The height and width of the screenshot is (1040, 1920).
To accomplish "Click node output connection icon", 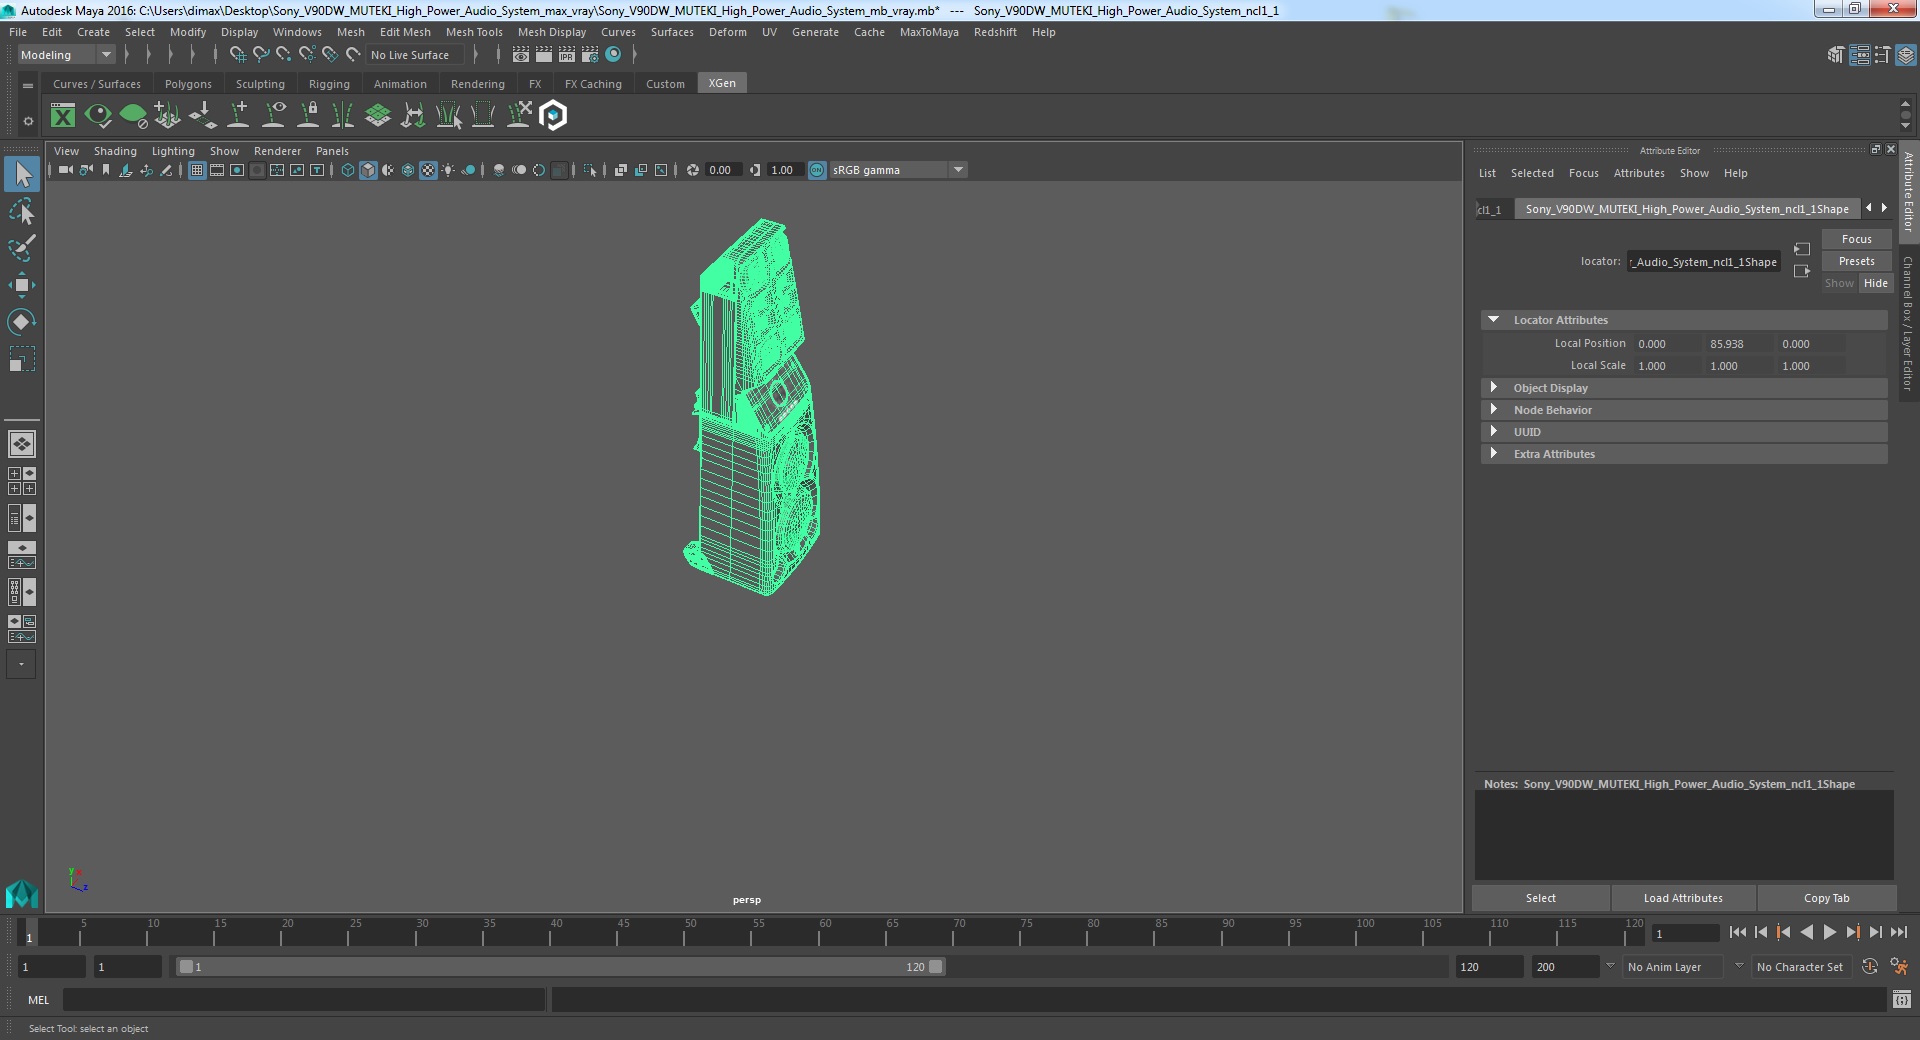I will coord(1802,271).
